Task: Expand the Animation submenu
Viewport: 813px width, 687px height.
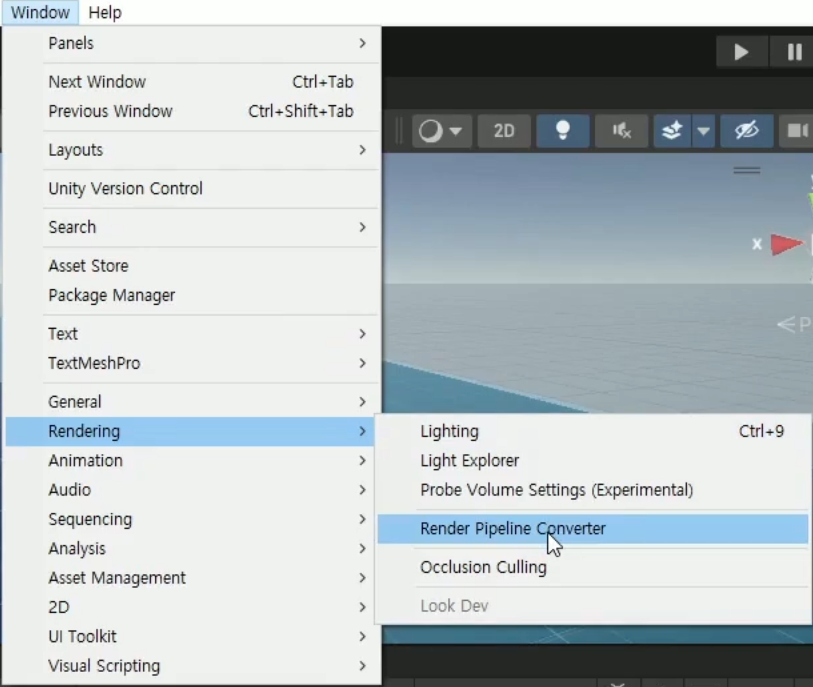Action: [x=190, y=460]
